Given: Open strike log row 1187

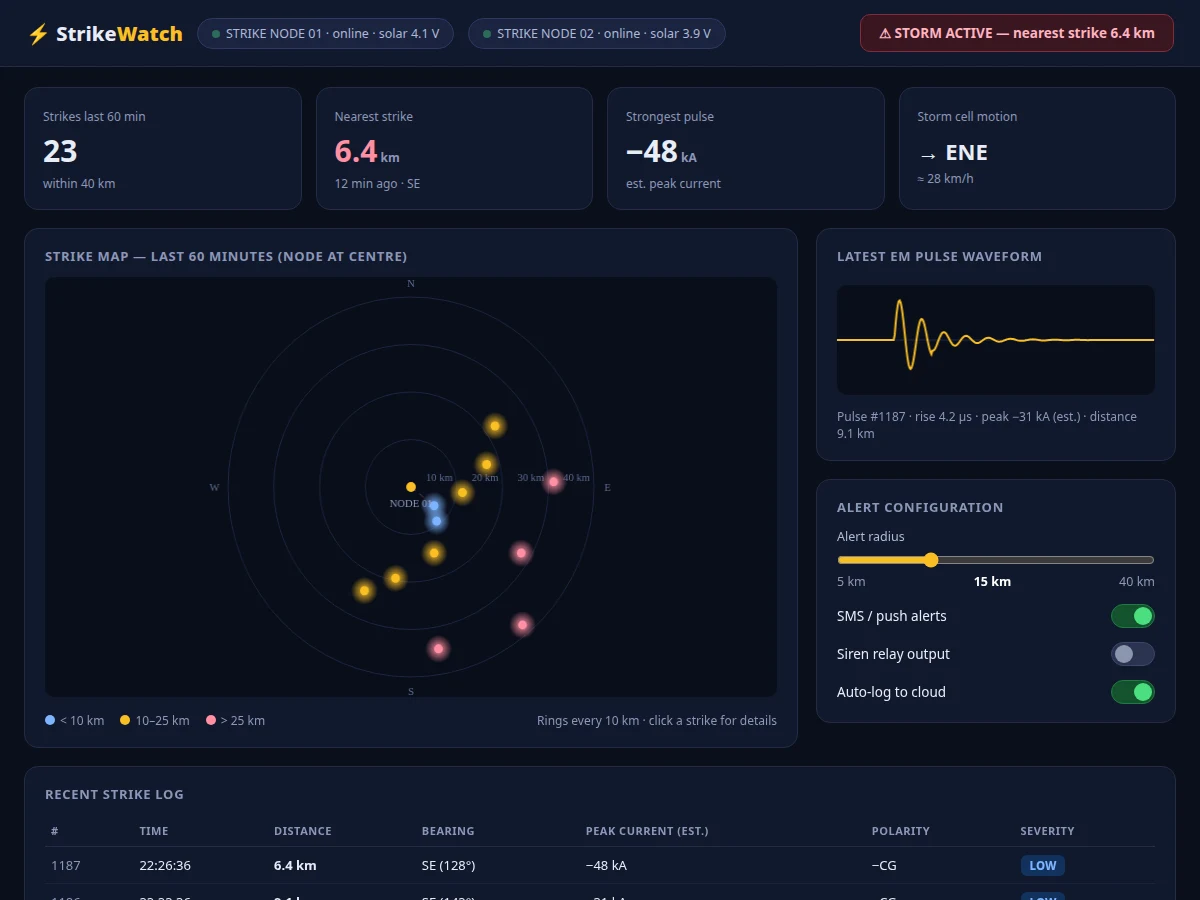Looking at the screenshot, I should (x=600, y=866).
